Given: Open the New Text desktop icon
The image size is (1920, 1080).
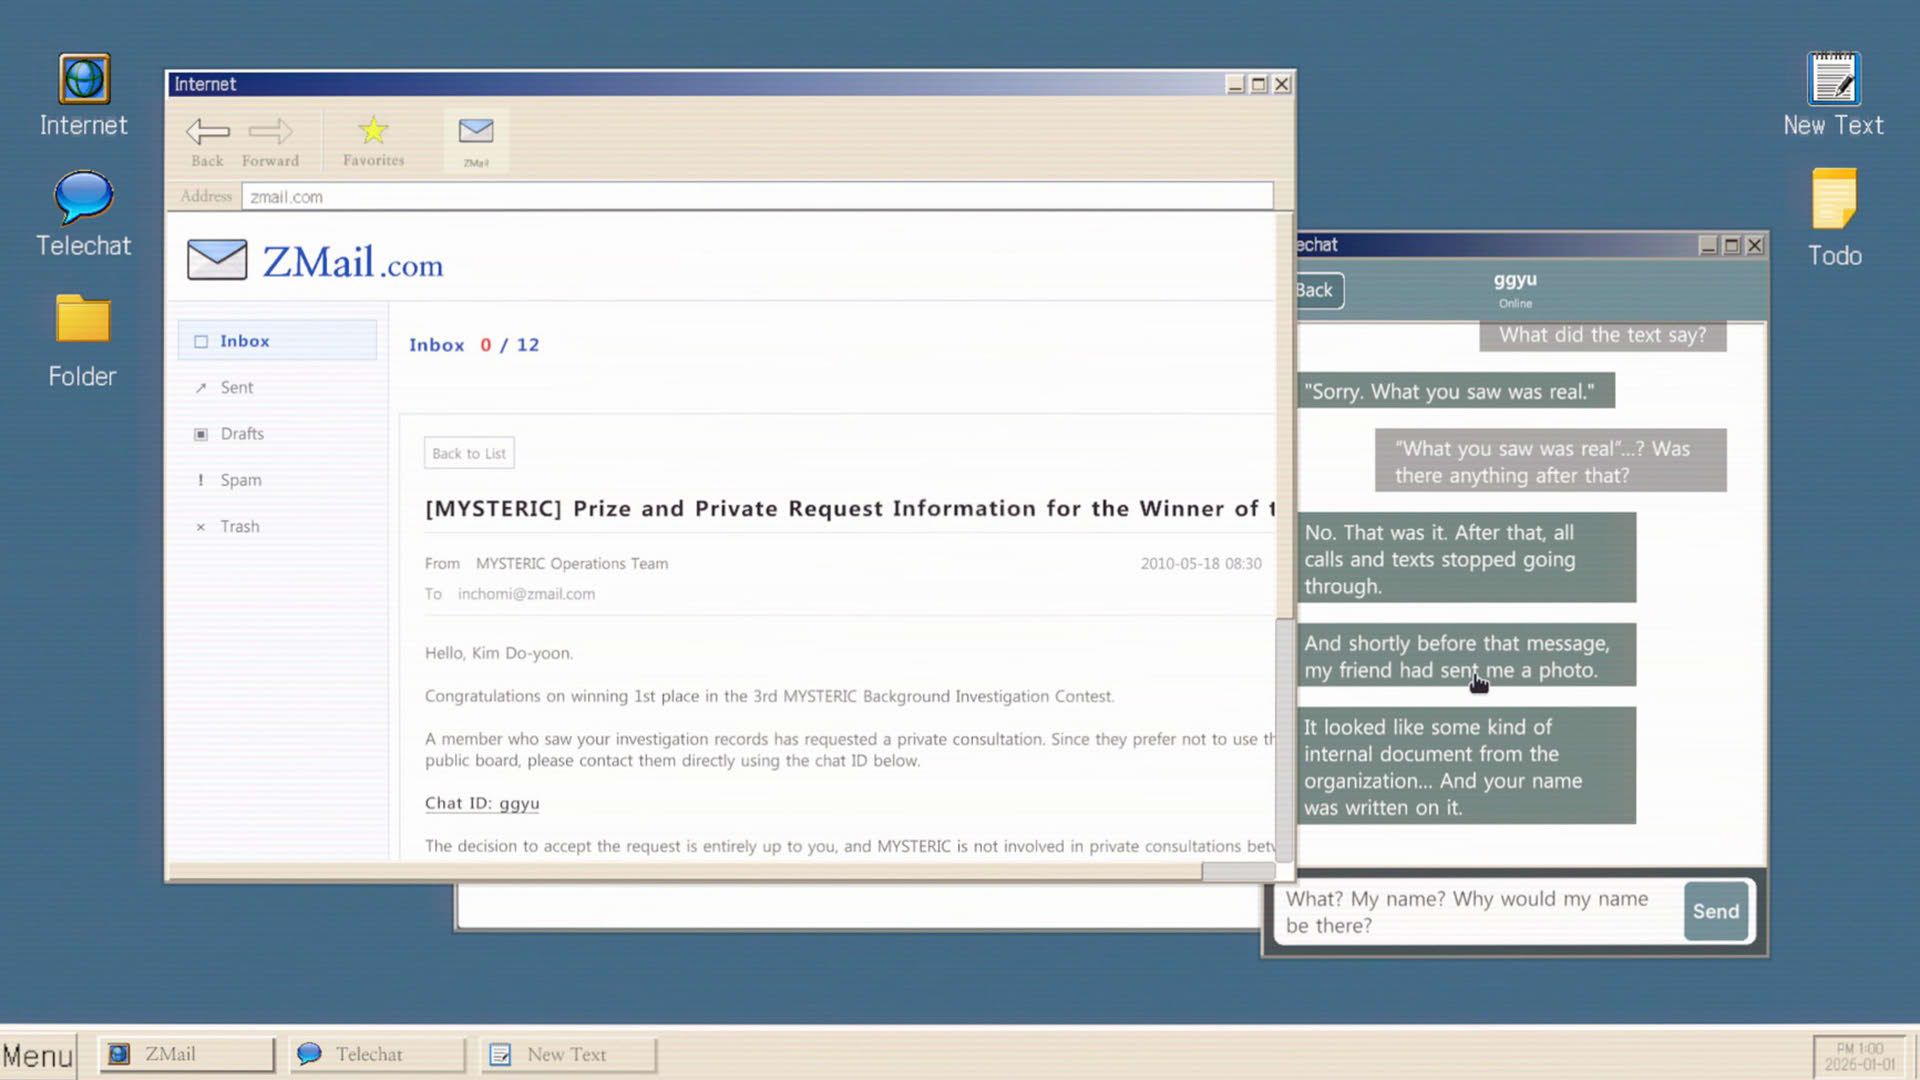Looking at the screenshot, I should coord(1833,95).
